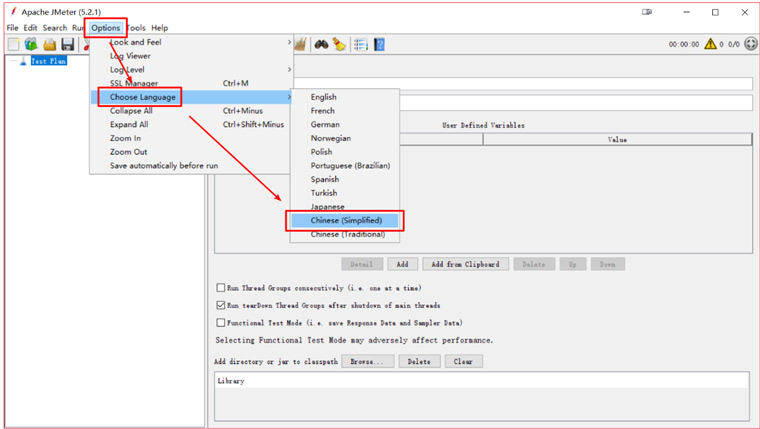
Task: Click the Browse... classpath button
Action: pos(366,361)
